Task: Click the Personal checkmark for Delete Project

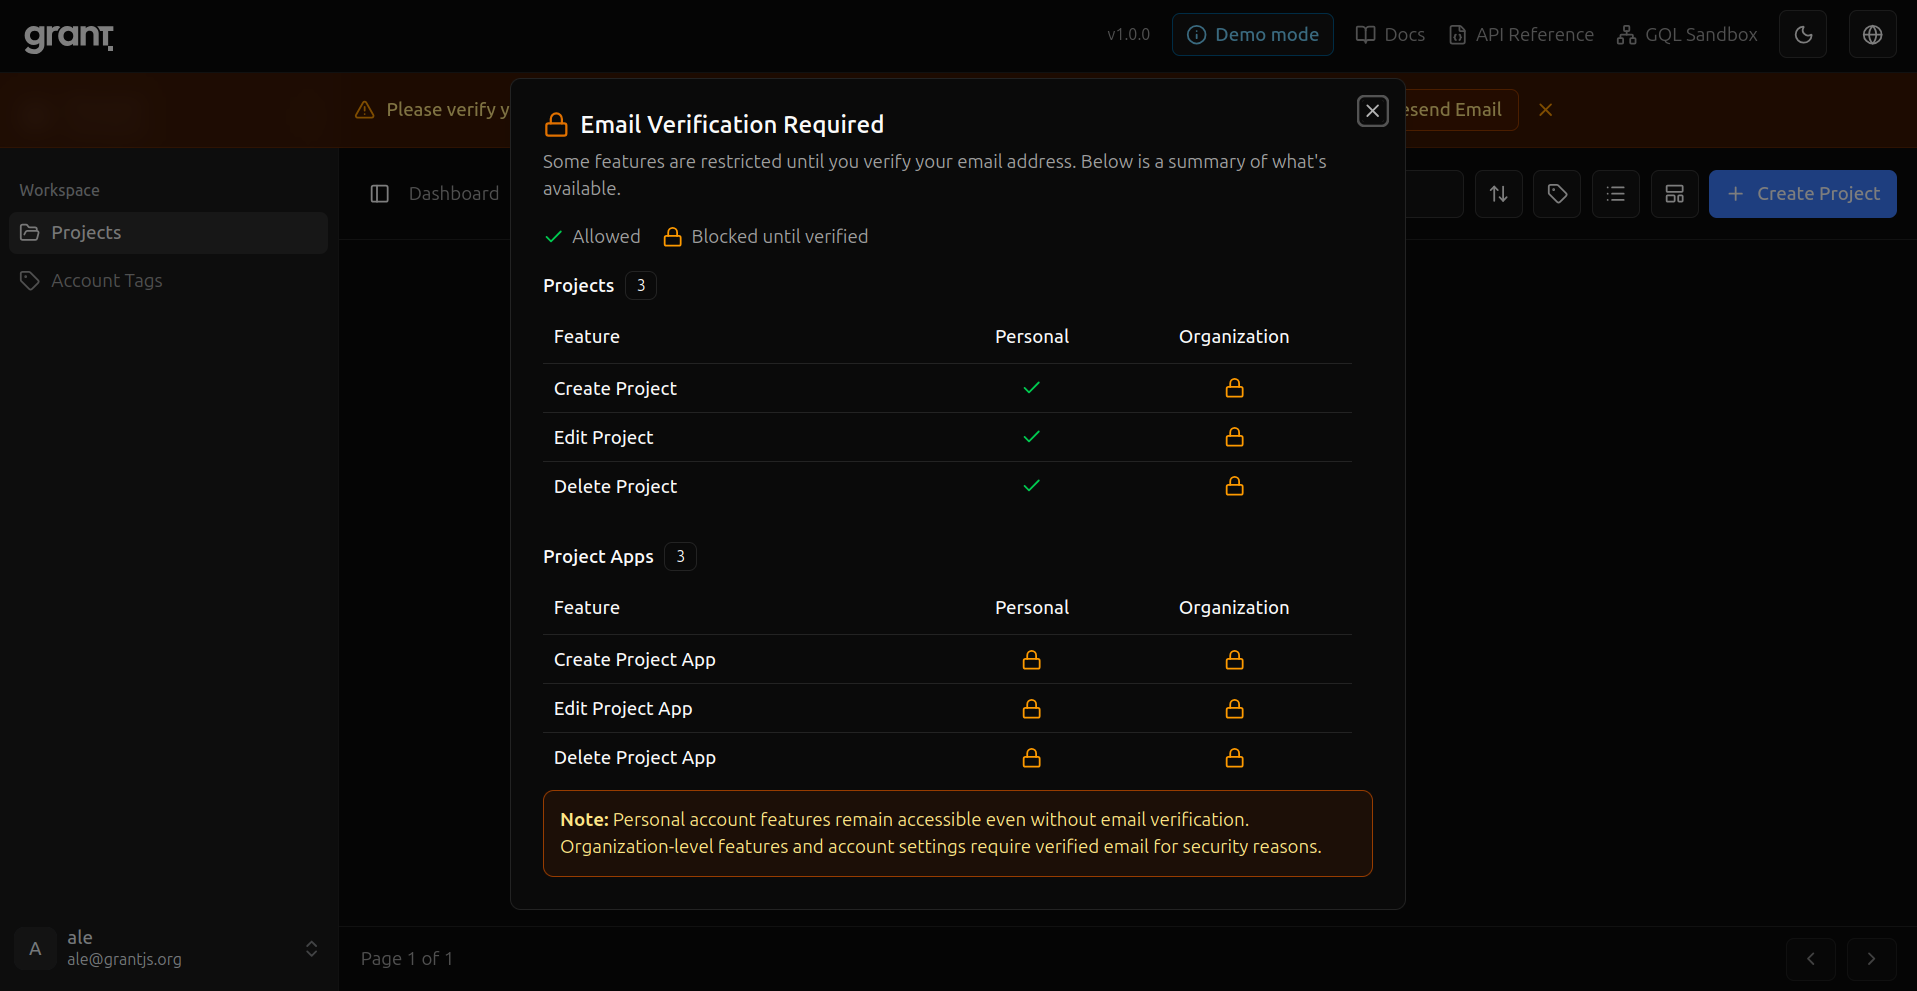Action: tap(1031, 486)
